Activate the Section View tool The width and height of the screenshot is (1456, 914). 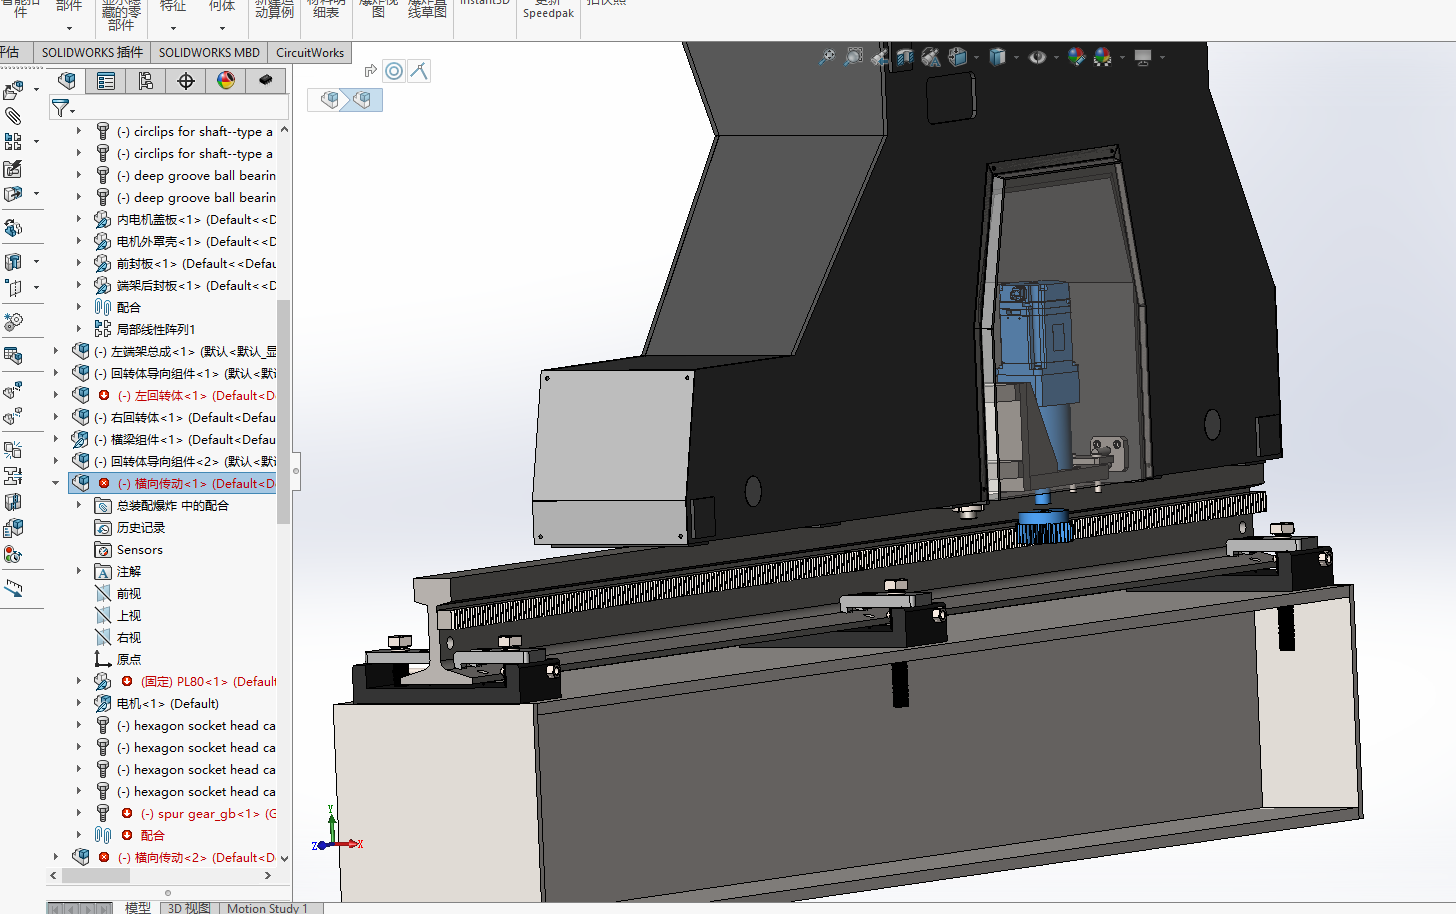[x=905, y=57]
